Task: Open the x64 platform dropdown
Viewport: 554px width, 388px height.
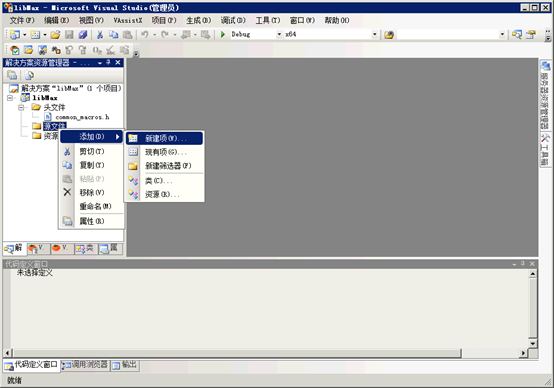Action: [375, 34]
